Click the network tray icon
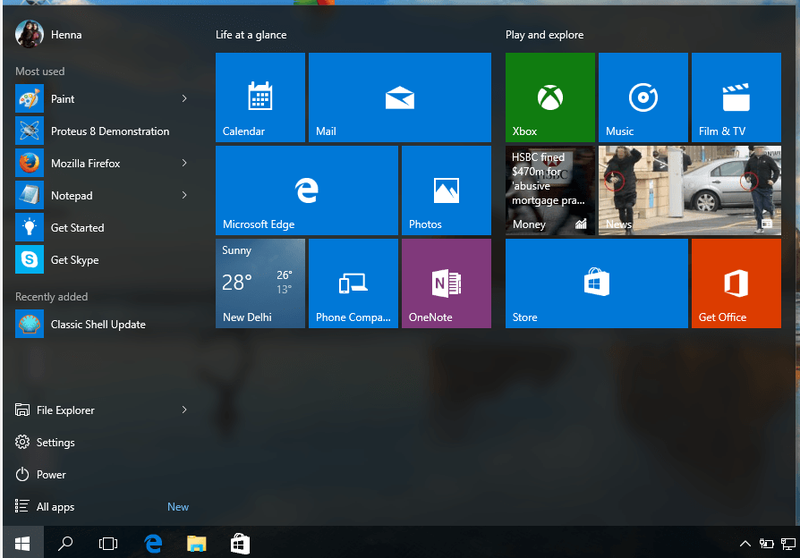This screenshot has width=800, height=558. [x=788, y=544]
